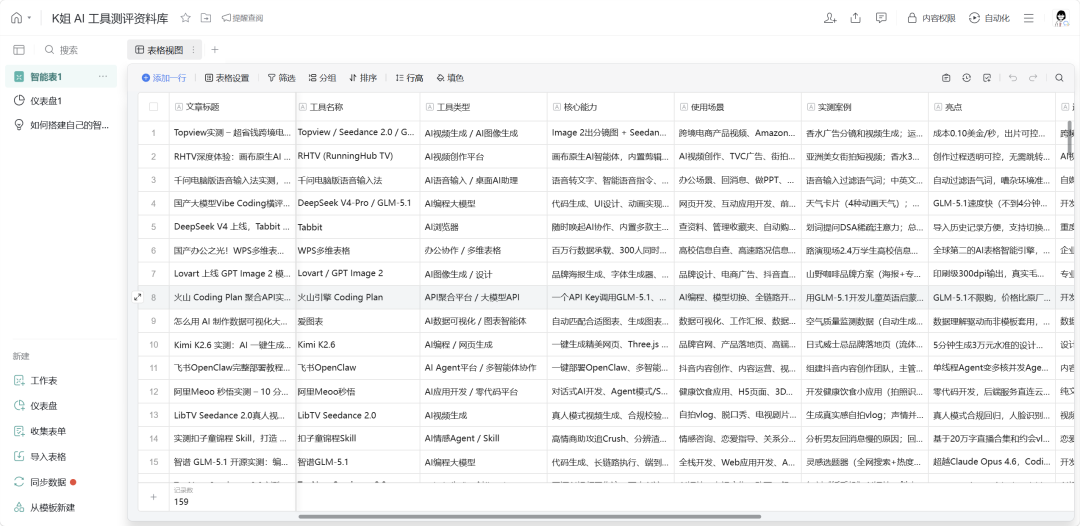The width and height of the screenshot is (1080, 526).
Task: Expand row 8 with the expand-arrows icon
Action: (x=137, y=297)
